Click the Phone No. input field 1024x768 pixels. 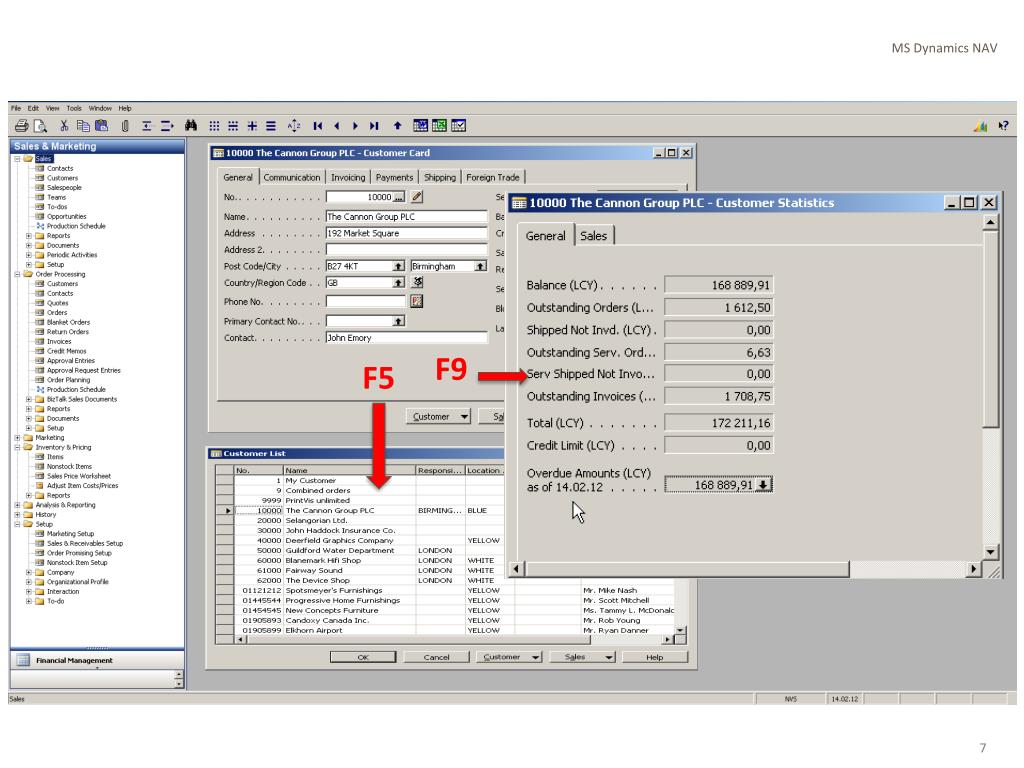tap(366, 301)
